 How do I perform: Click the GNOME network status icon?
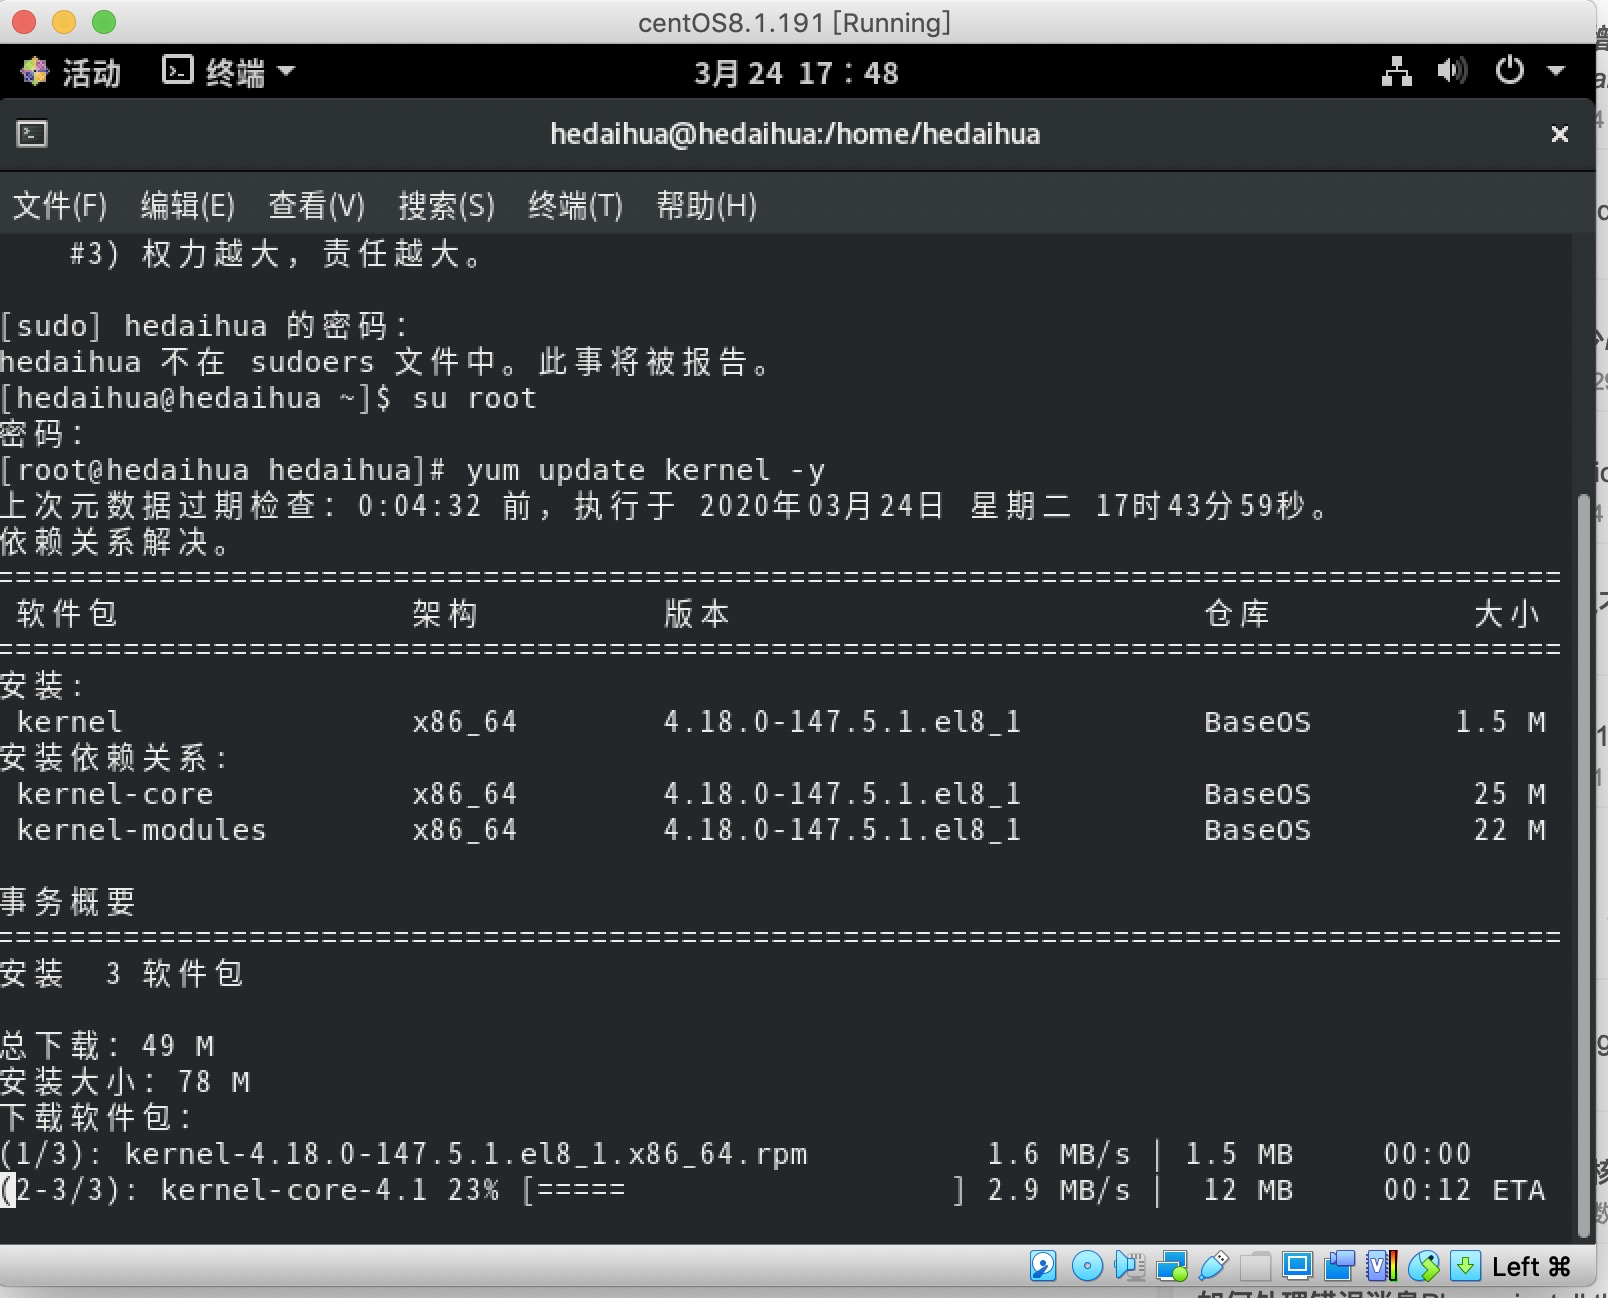pos(1396,72)
